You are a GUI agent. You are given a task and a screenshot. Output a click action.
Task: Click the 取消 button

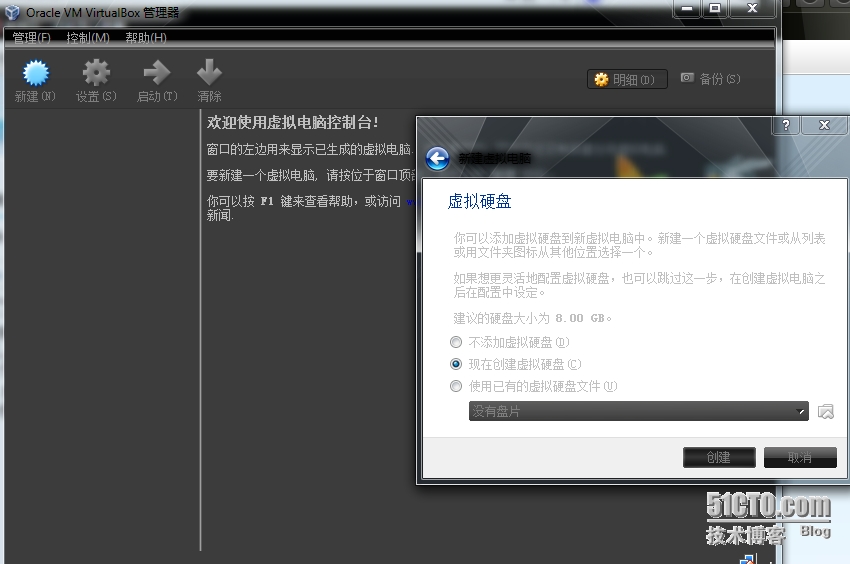pyautogui.click(x=800, y=457)
